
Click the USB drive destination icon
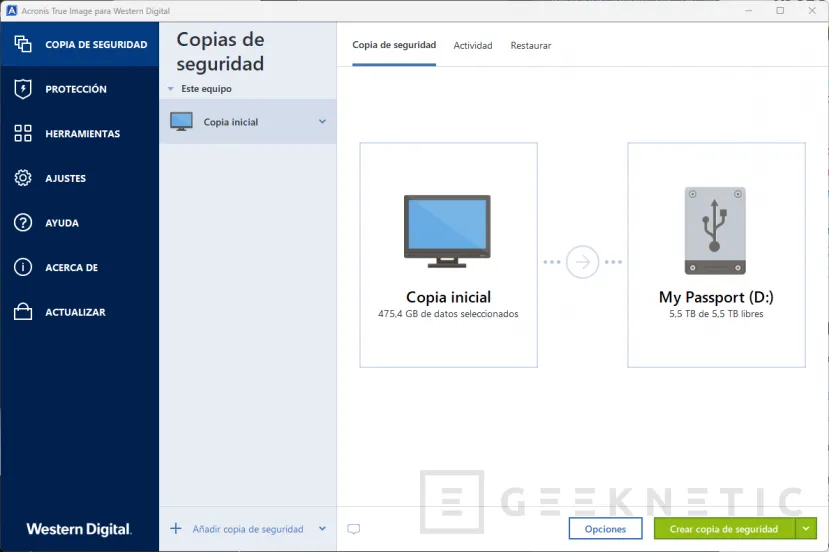point(715,231)
